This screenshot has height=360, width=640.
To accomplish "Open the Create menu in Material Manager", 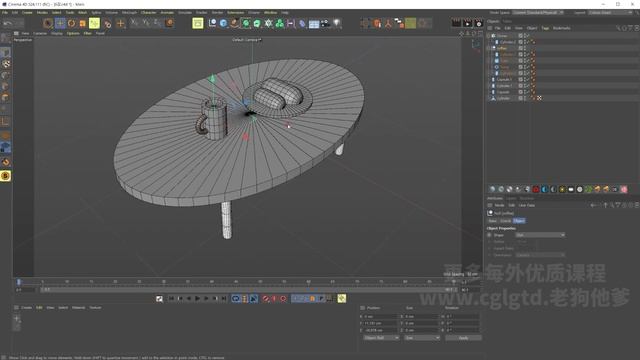I will click(x=26, y=308).
